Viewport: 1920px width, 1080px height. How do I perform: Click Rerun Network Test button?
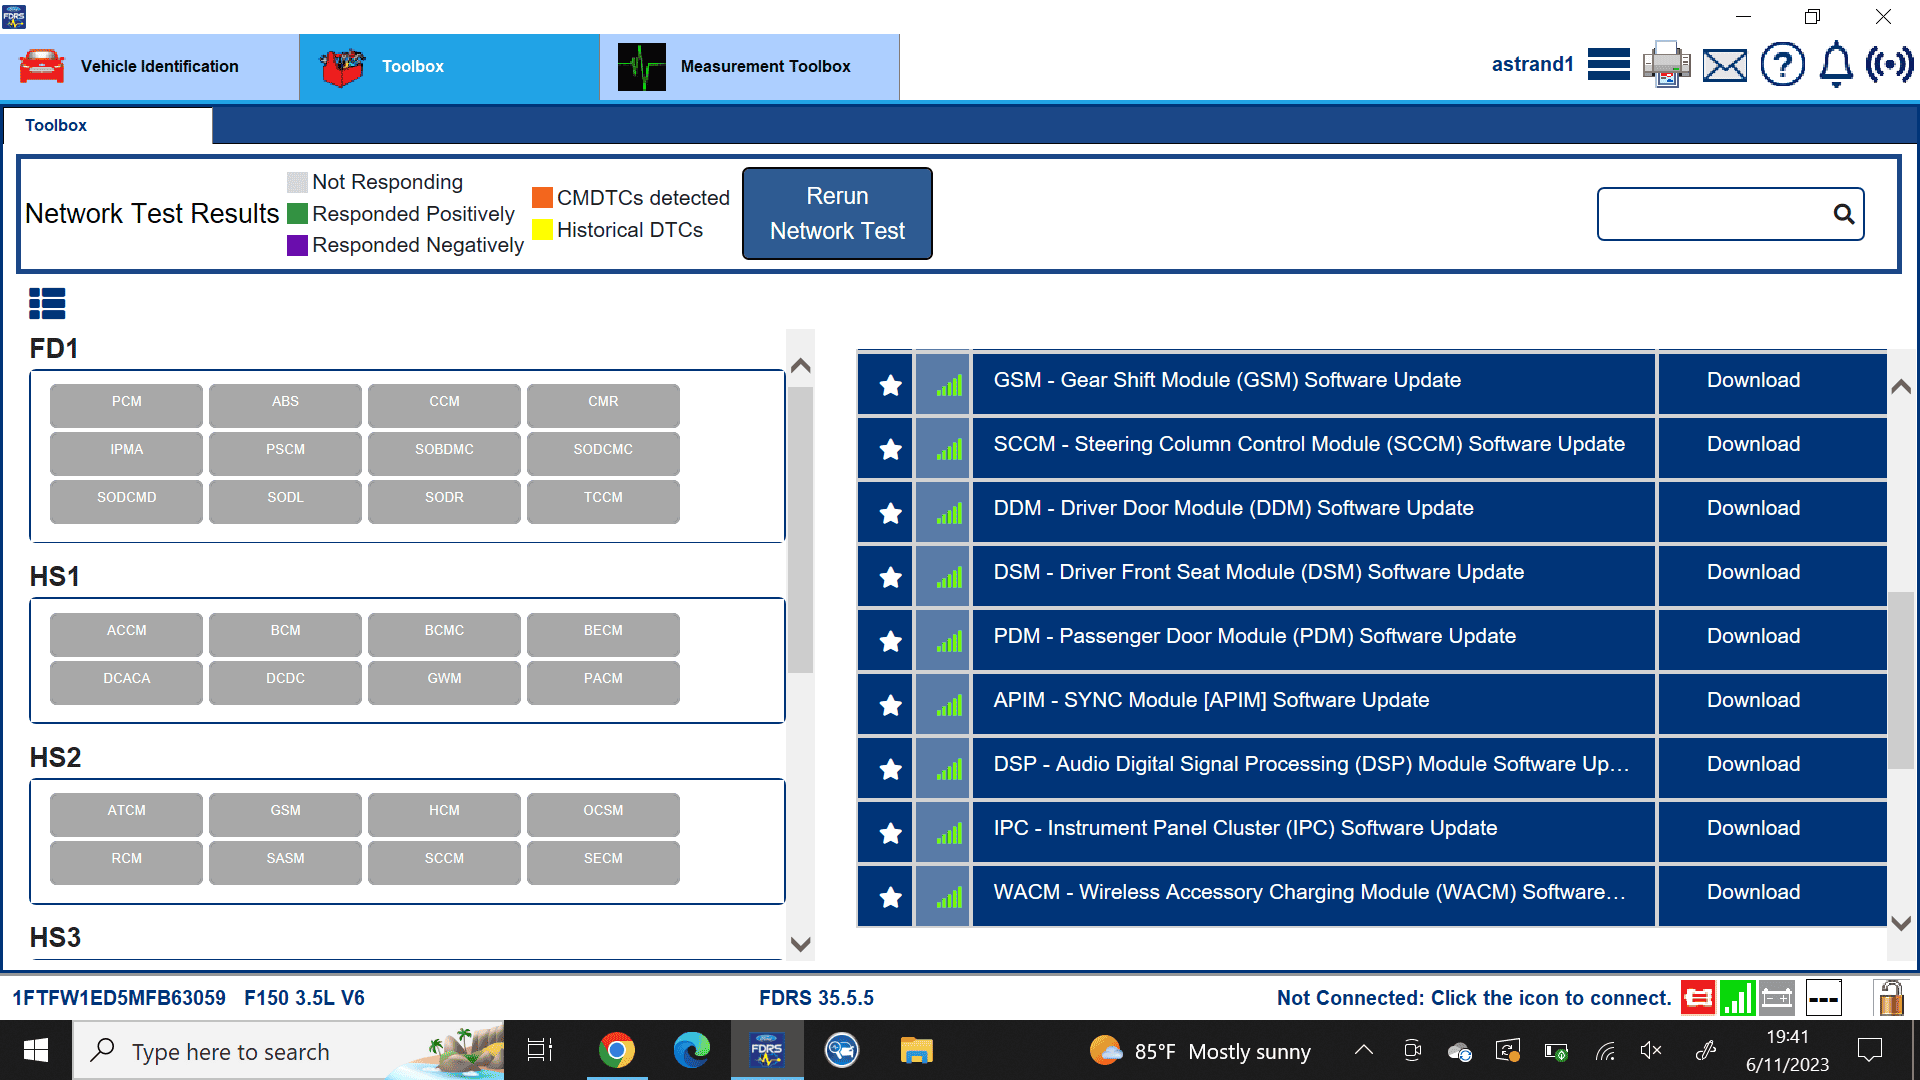click(837, 213)
